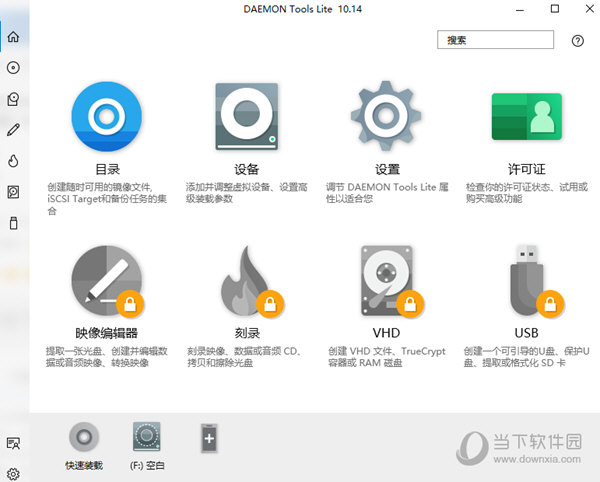This screenshot has height=482, width=600.
Task: Click the 设备 title text
Action: click(247, 169)
